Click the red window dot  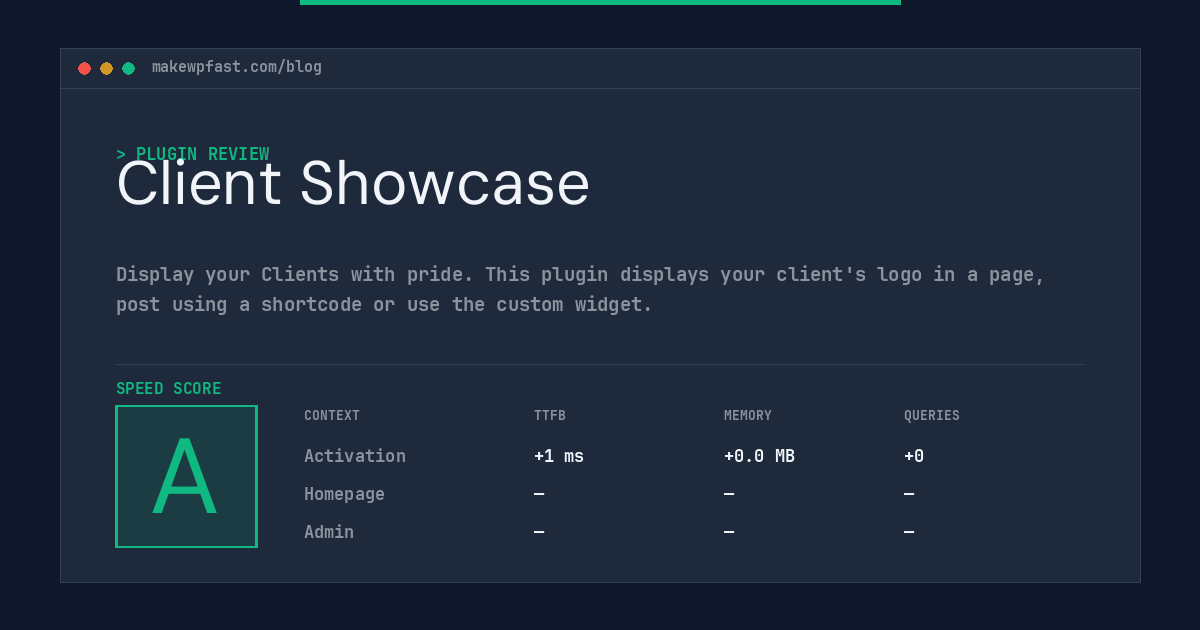pos(84,68)
